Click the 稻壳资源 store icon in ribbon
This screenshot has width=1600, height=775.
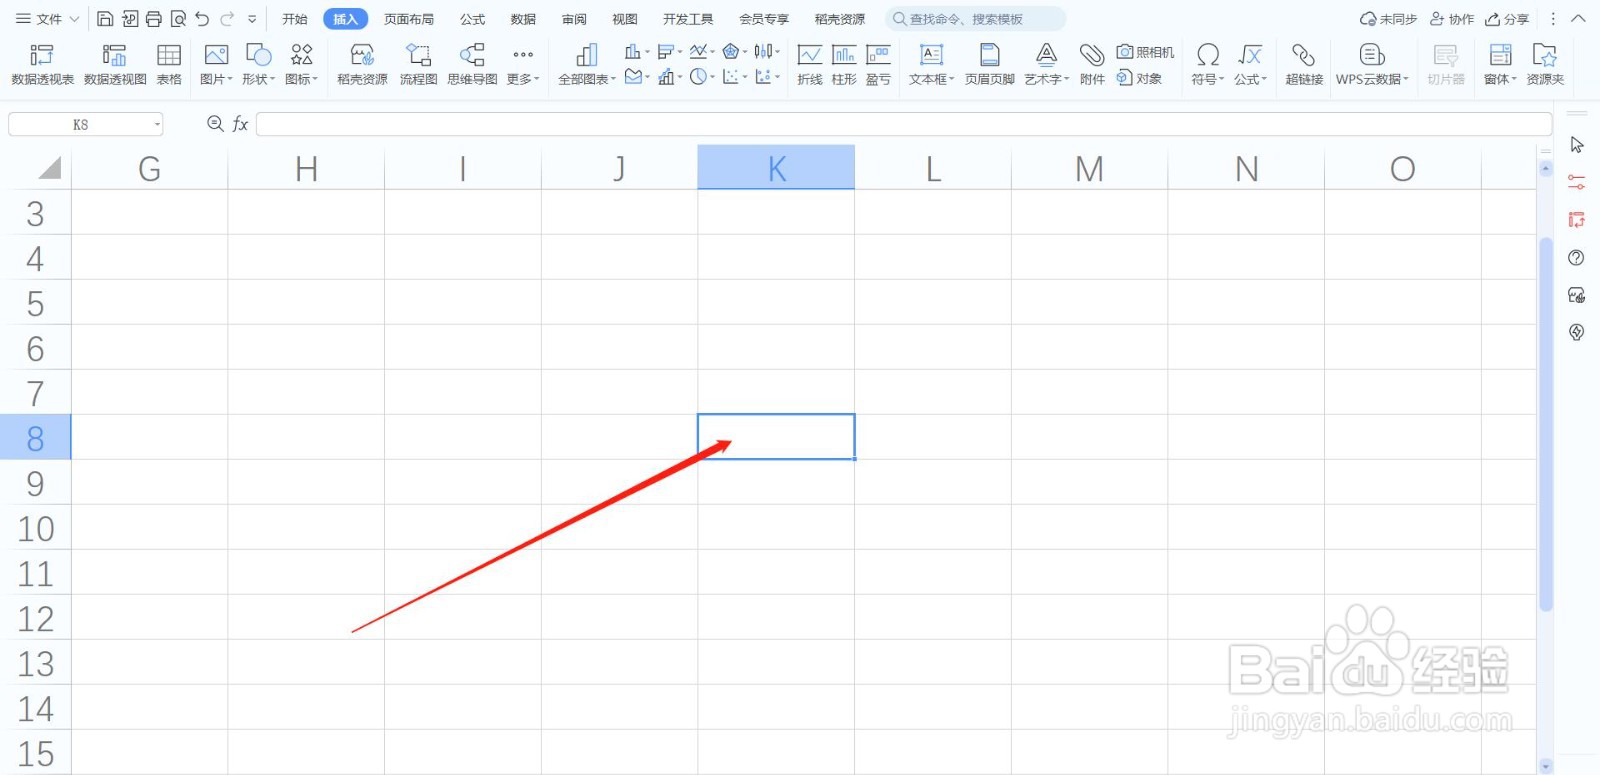coord(362,64)
